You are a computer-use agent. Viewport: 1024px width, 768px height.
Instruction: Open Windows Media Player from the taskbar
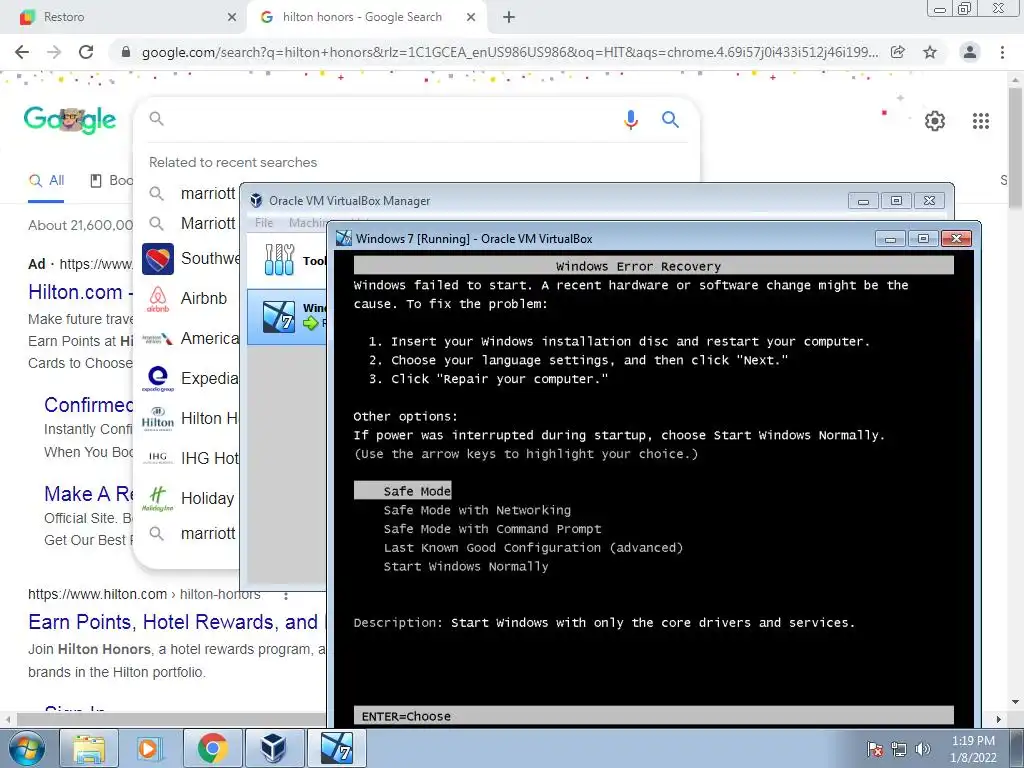coord(149,748)
